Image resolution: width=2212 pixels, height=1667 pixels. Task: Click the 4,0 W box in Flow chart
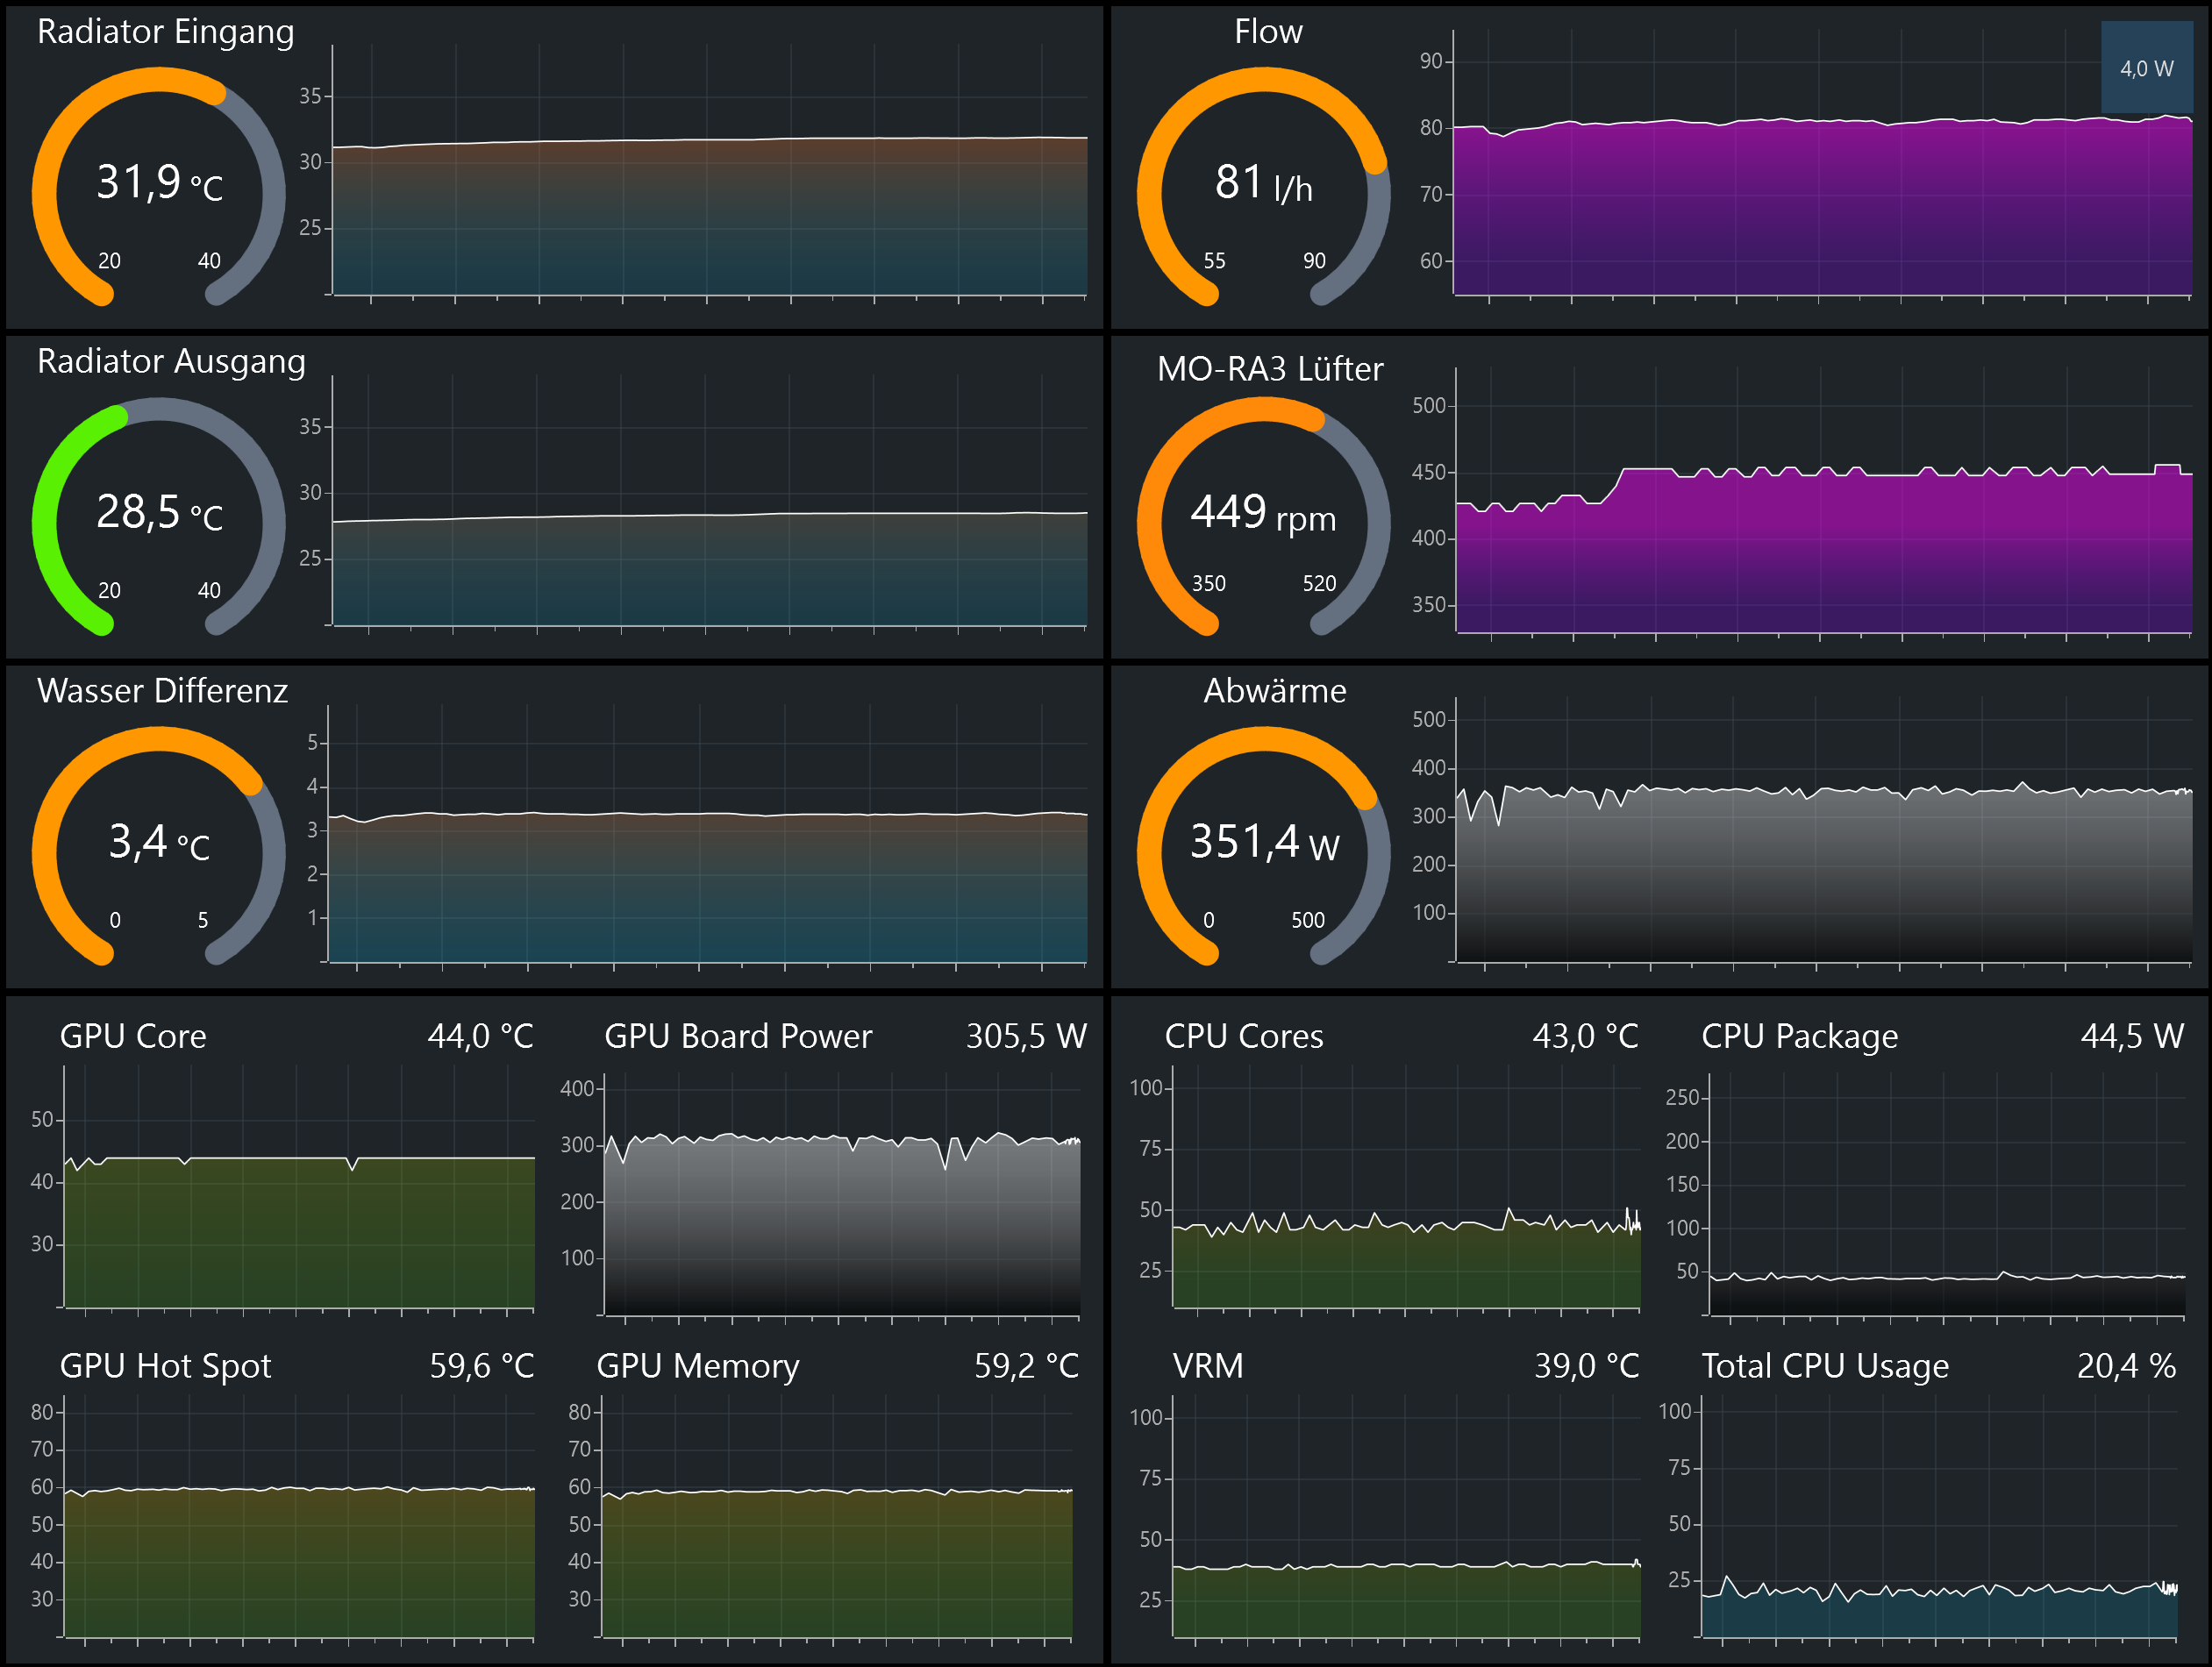(2146, 68)
